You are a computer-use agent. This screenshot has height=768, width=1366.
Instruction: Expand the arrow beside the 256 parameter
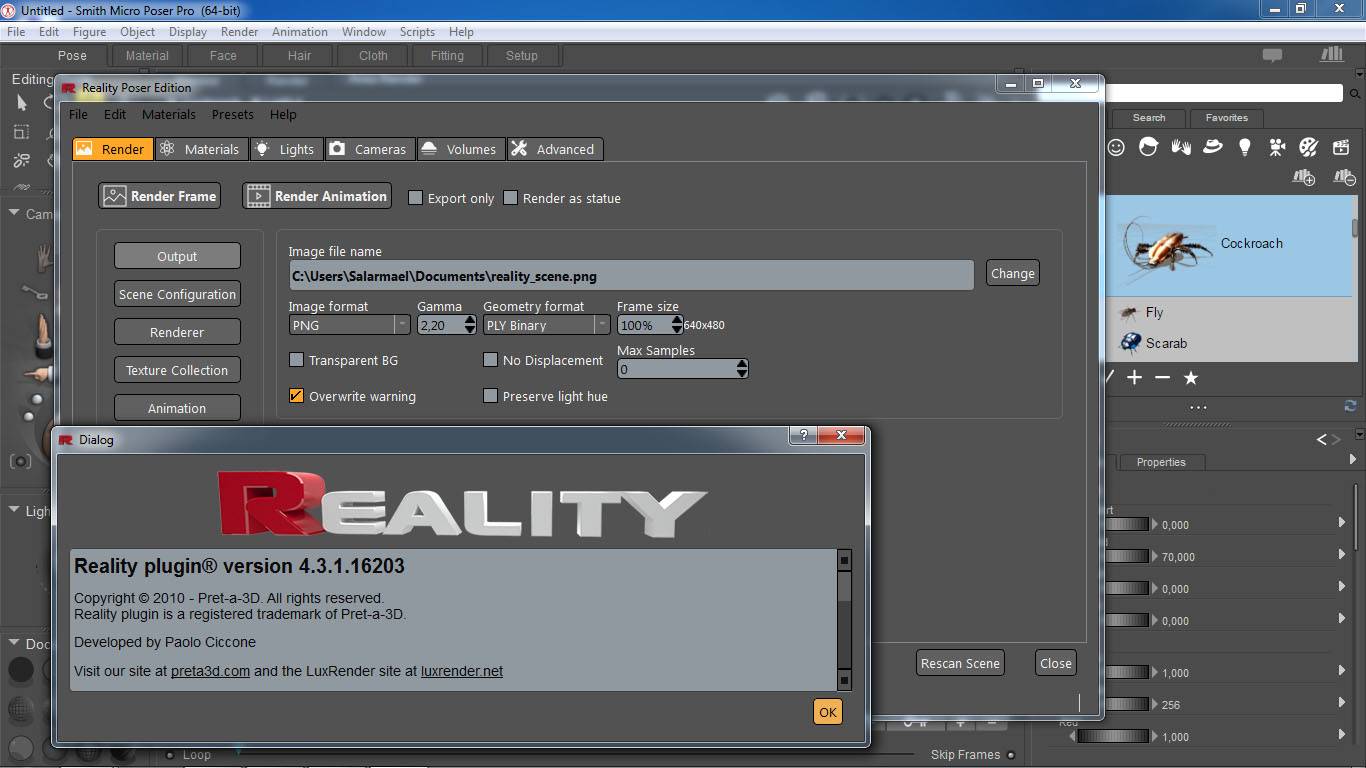(x=1342, y=703)
